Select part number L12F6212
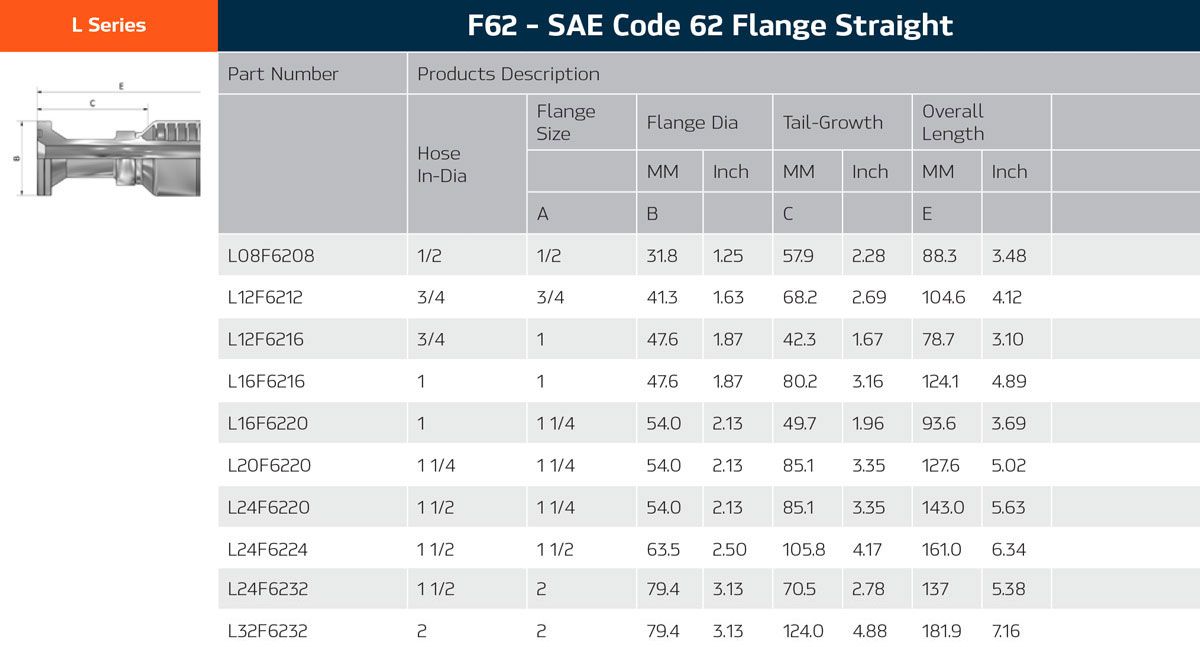The width and height of the screenshot is (1200, 647). coord(265,298)
